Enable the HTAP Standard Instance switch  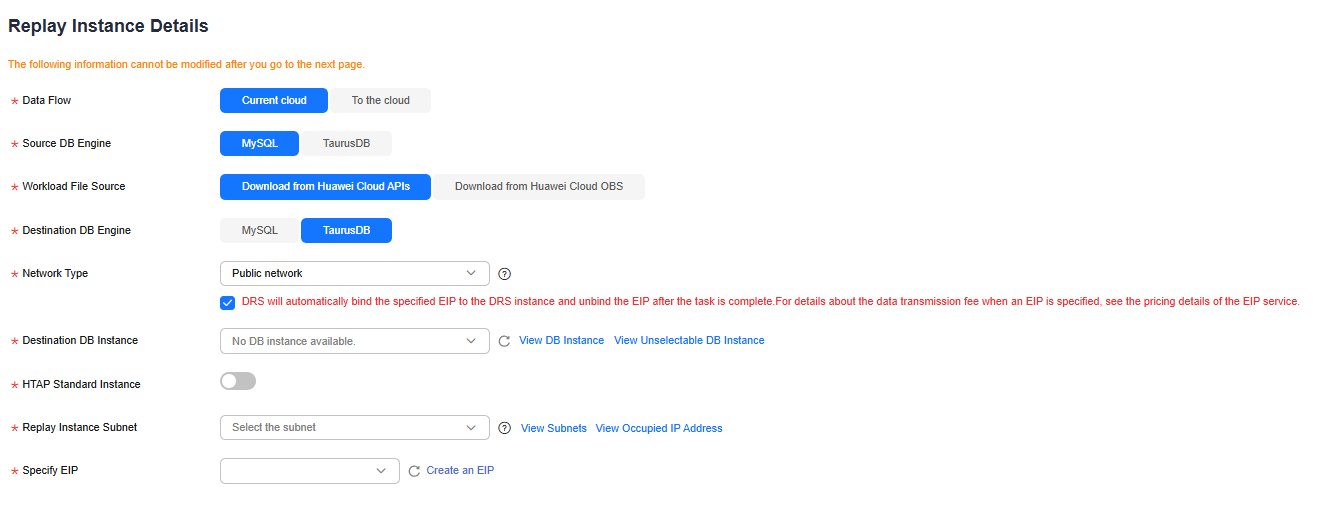[238, 381]
